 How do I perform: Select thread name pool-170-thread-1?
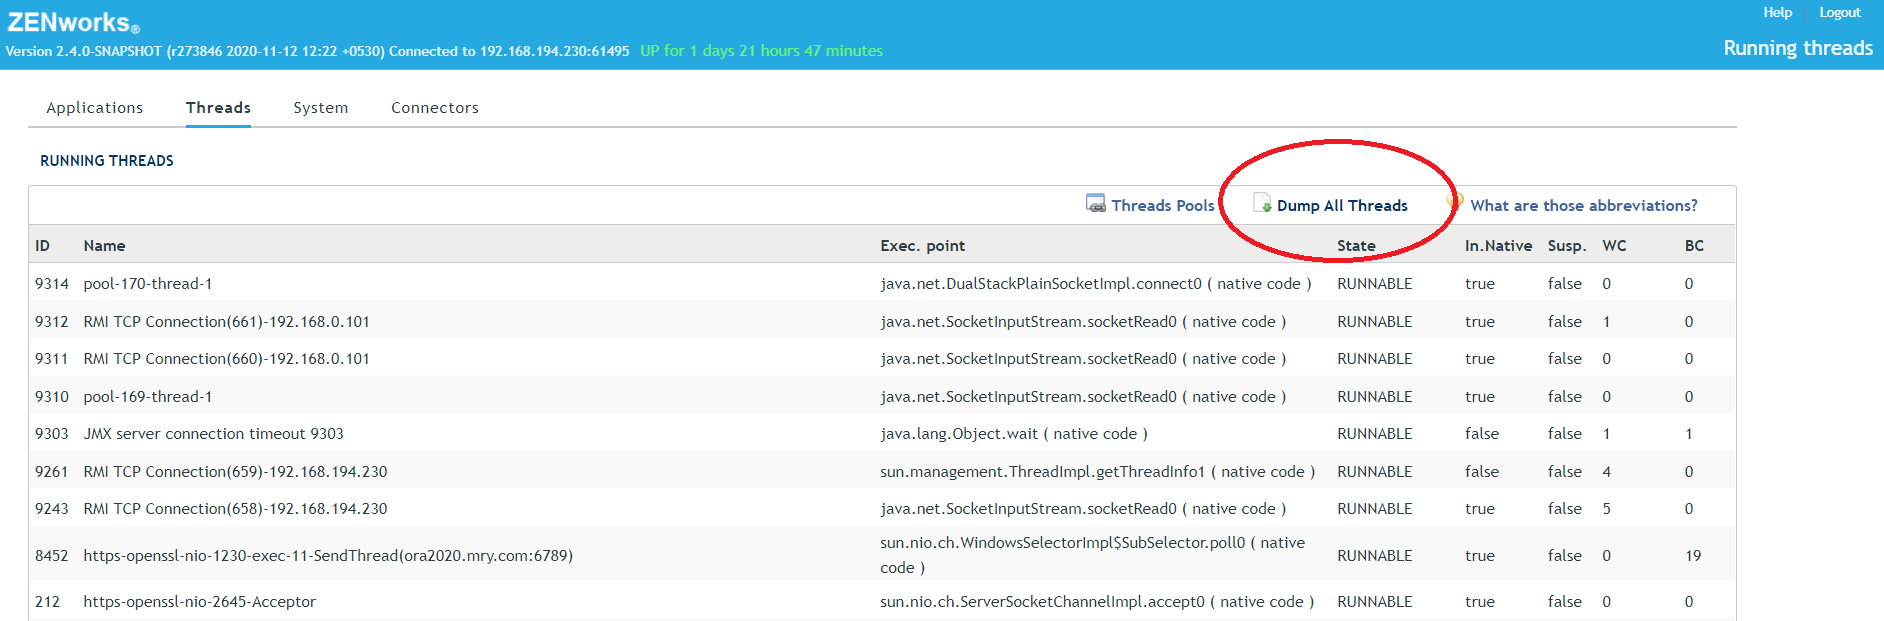coord(148,284)
